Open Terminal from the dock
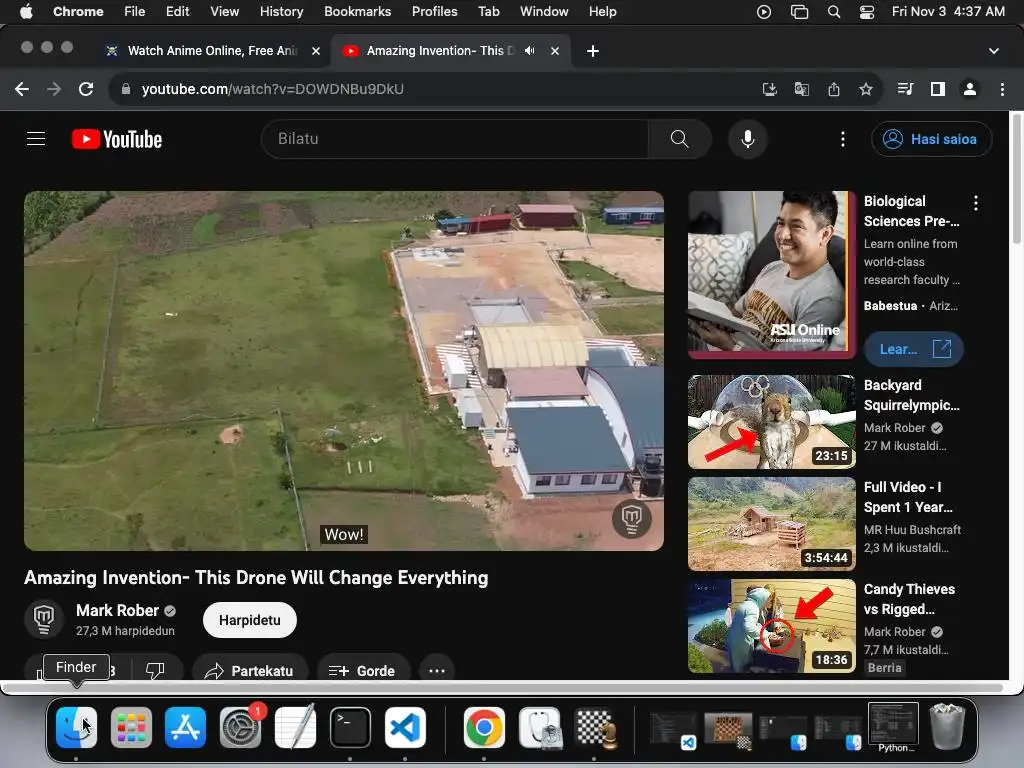Screen dimensions: 1024x768 pos(350,728)
